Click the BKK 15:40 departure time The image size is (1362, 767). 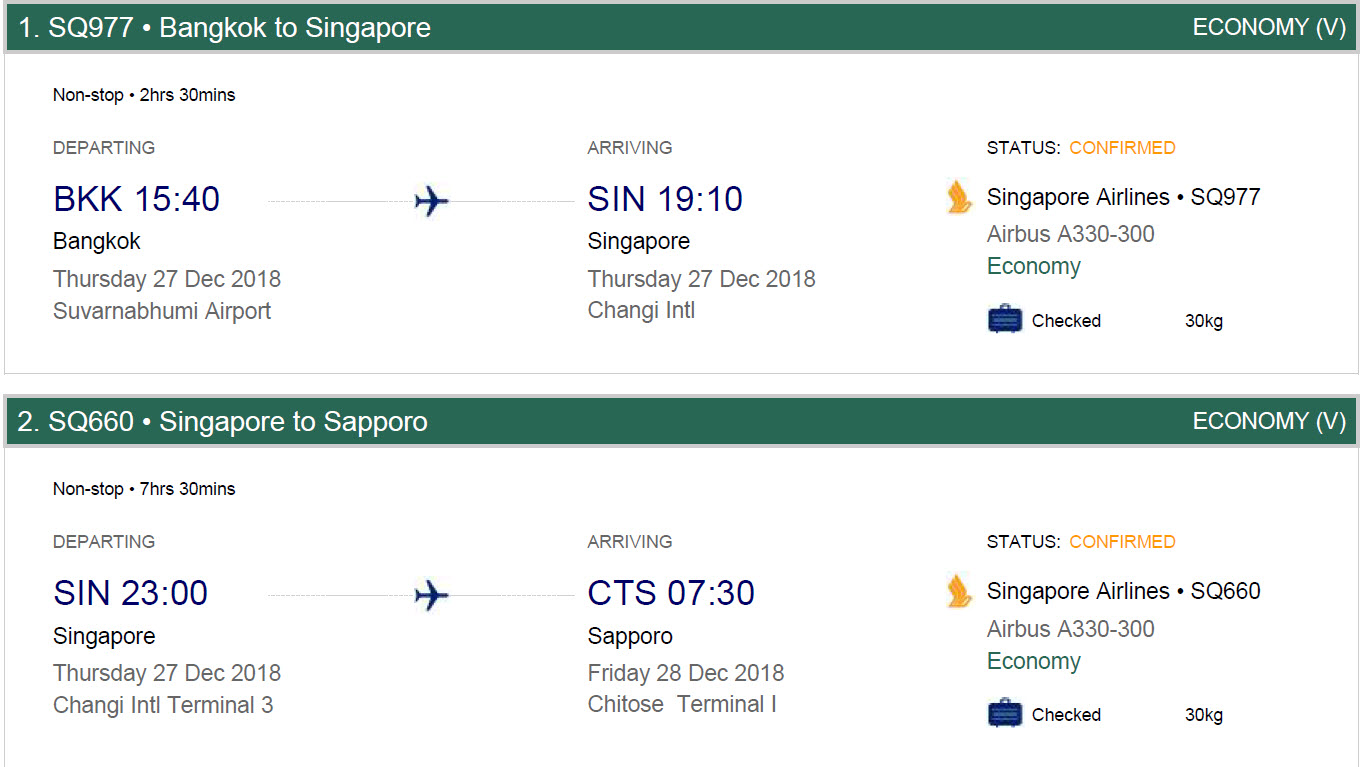[x=136, y=199]
